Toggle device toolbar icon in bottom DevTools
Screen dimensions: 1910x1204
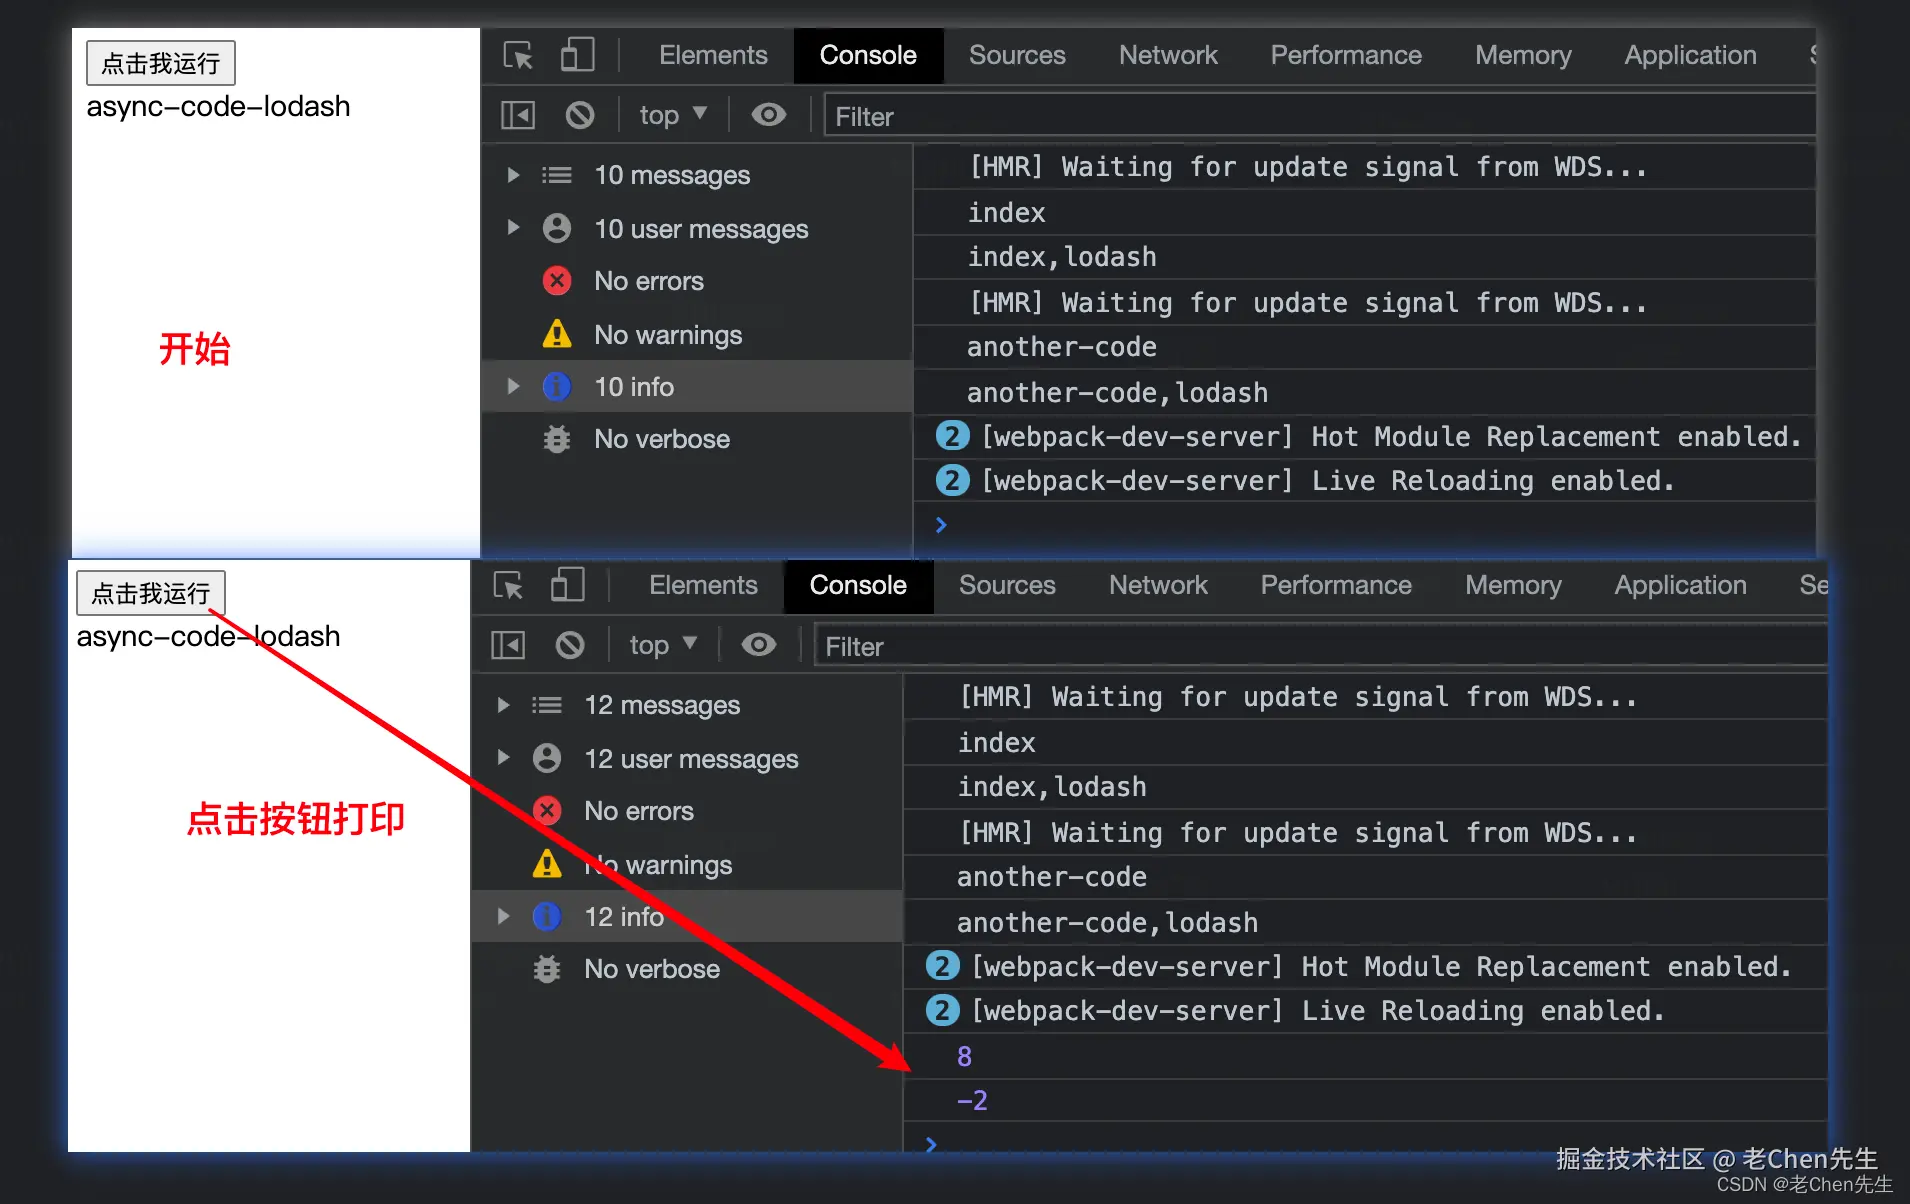pos(567,585)
